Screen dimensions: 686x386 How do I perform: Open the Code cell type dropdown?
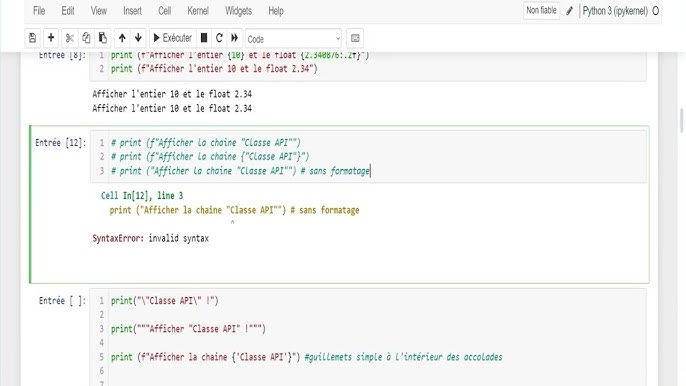[293, 39]
